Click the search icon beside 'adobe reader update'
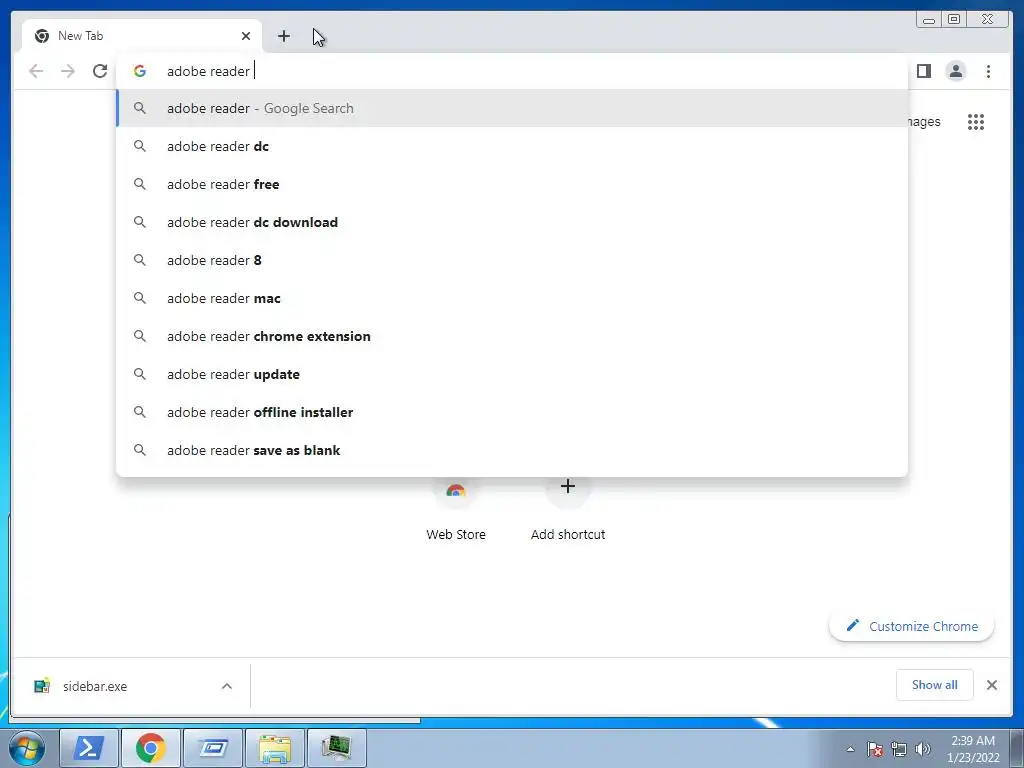 [x=140, y=374]
